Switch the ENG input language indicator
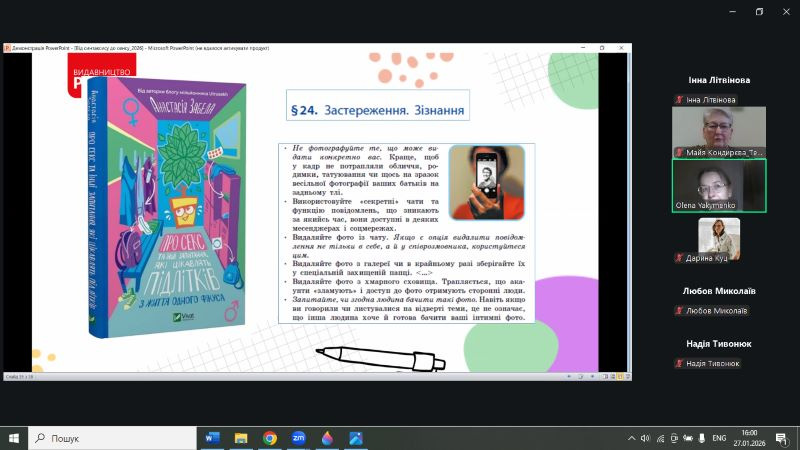 tap(718, 438)
